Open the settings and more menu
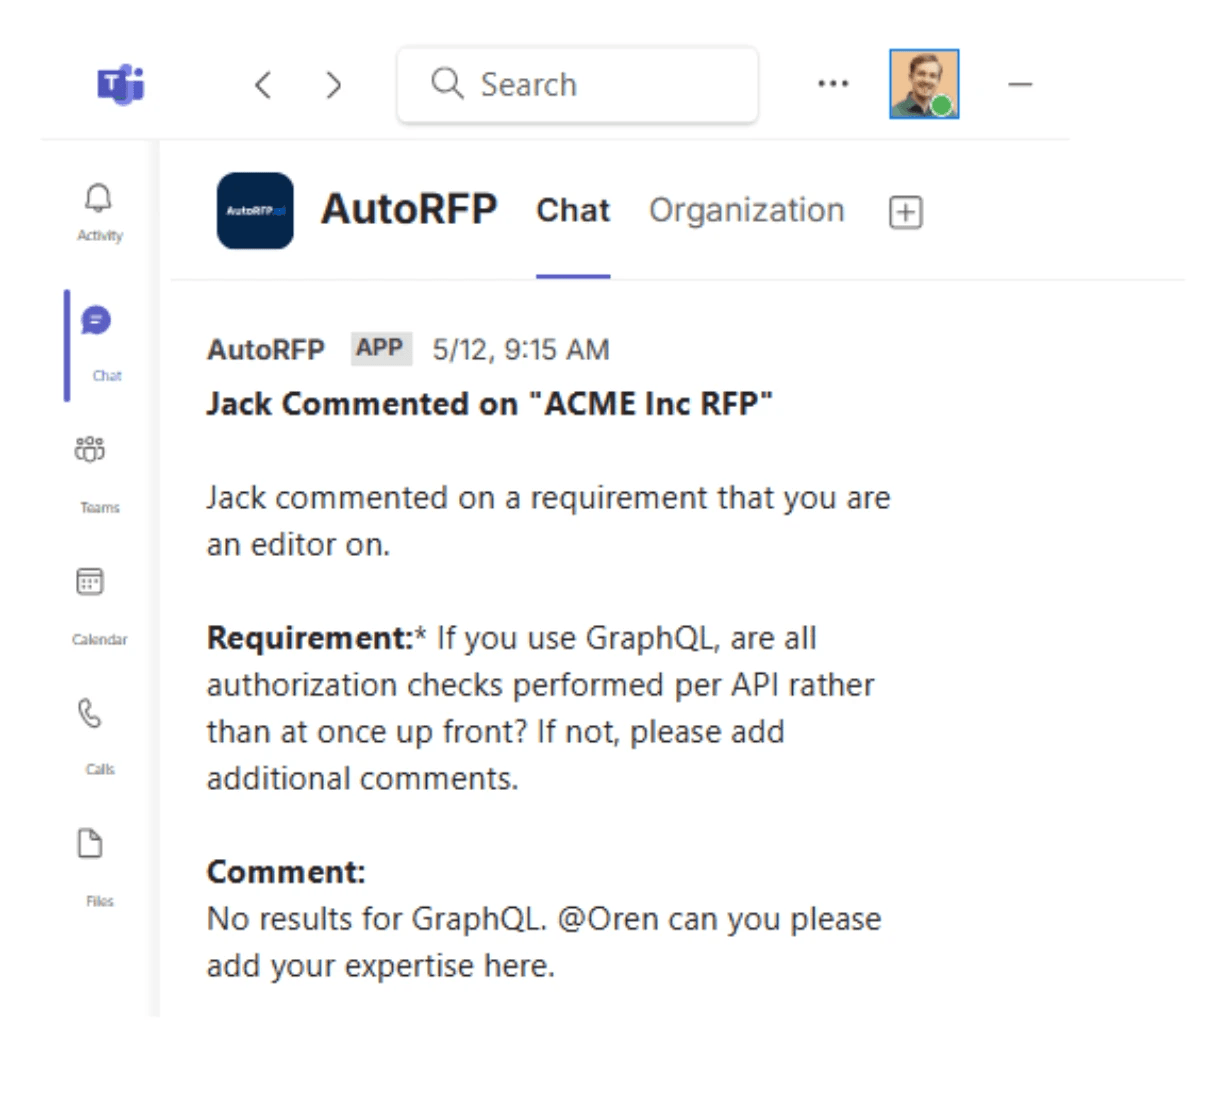 [x=833, y=84]
